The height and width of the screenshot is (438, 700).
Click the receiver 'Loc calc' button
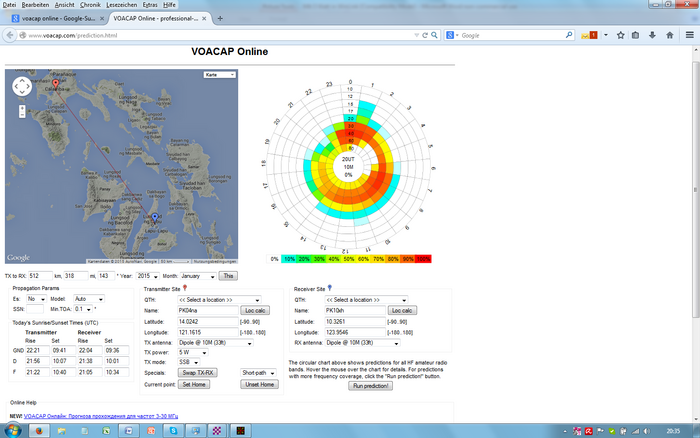(x=402, y=310)
